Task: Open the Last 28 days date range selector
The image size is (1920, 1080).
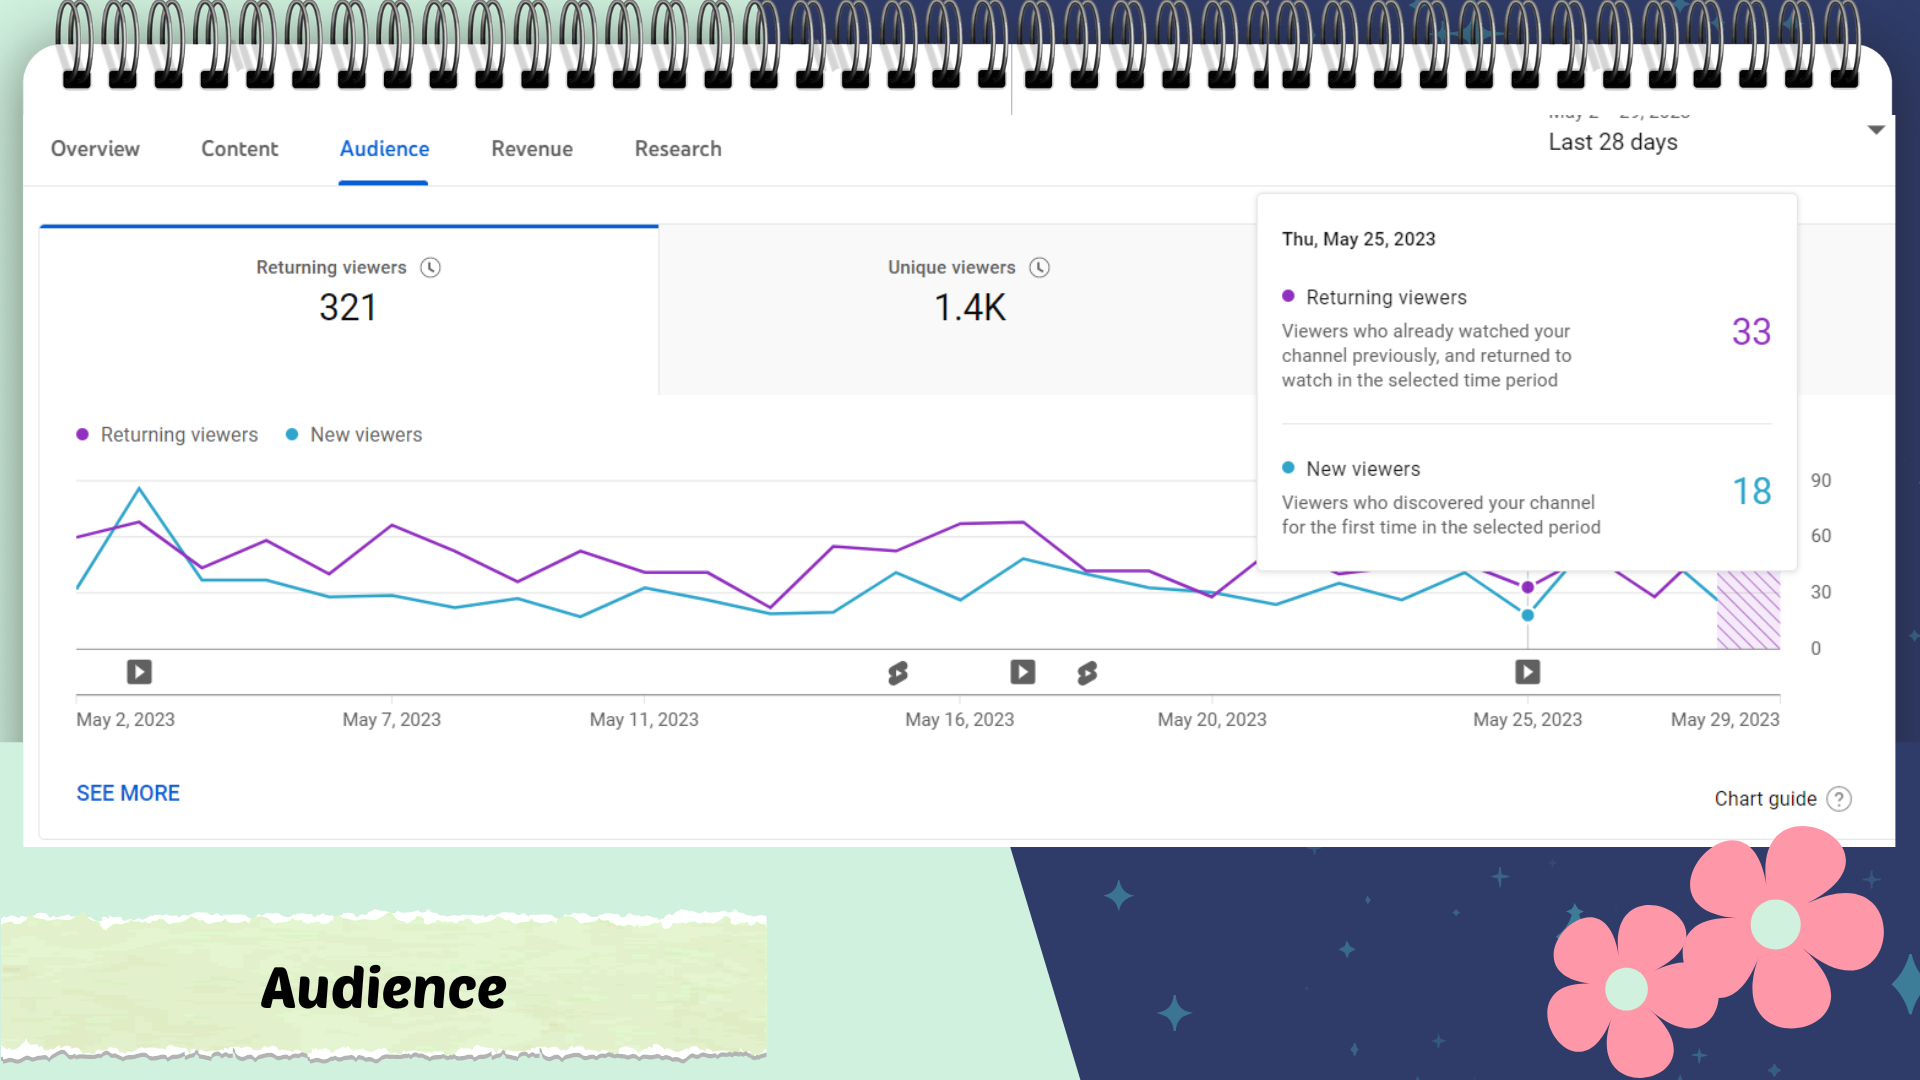Action: (1612, 142)
